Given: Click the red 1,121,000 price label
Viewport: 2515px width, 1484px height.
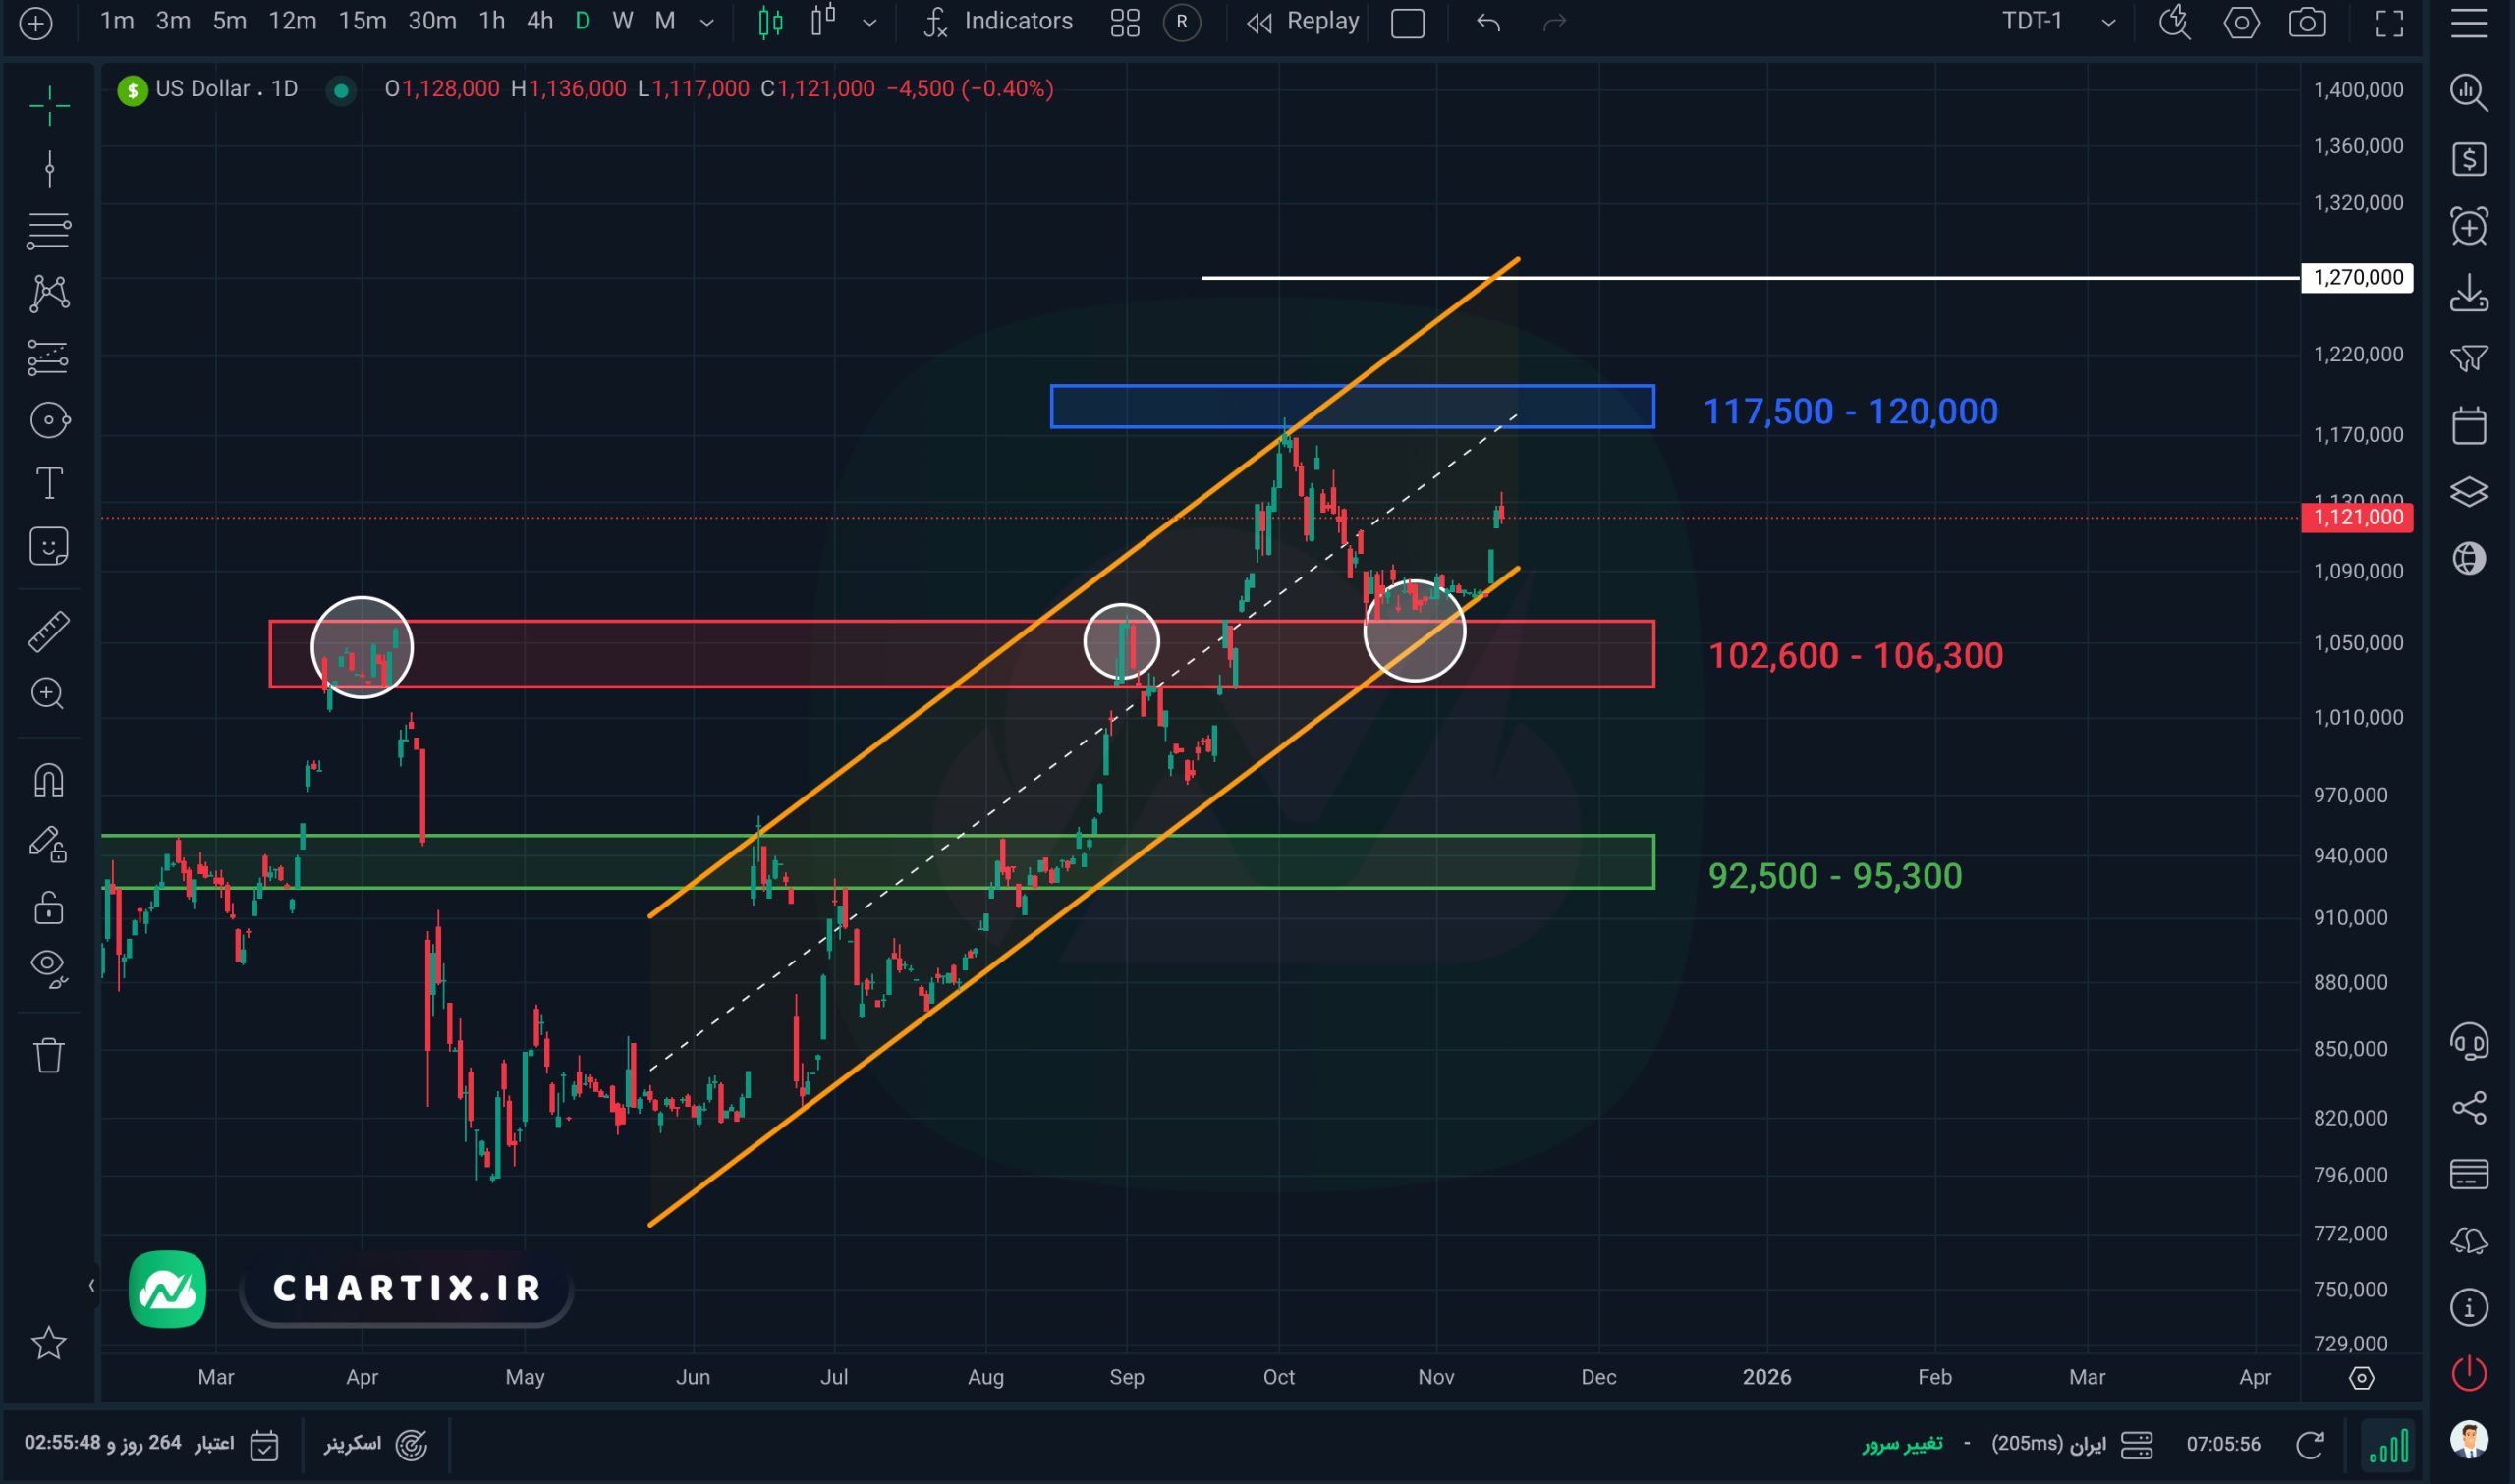Looking at the screenshot, I should coord(2356,517).
